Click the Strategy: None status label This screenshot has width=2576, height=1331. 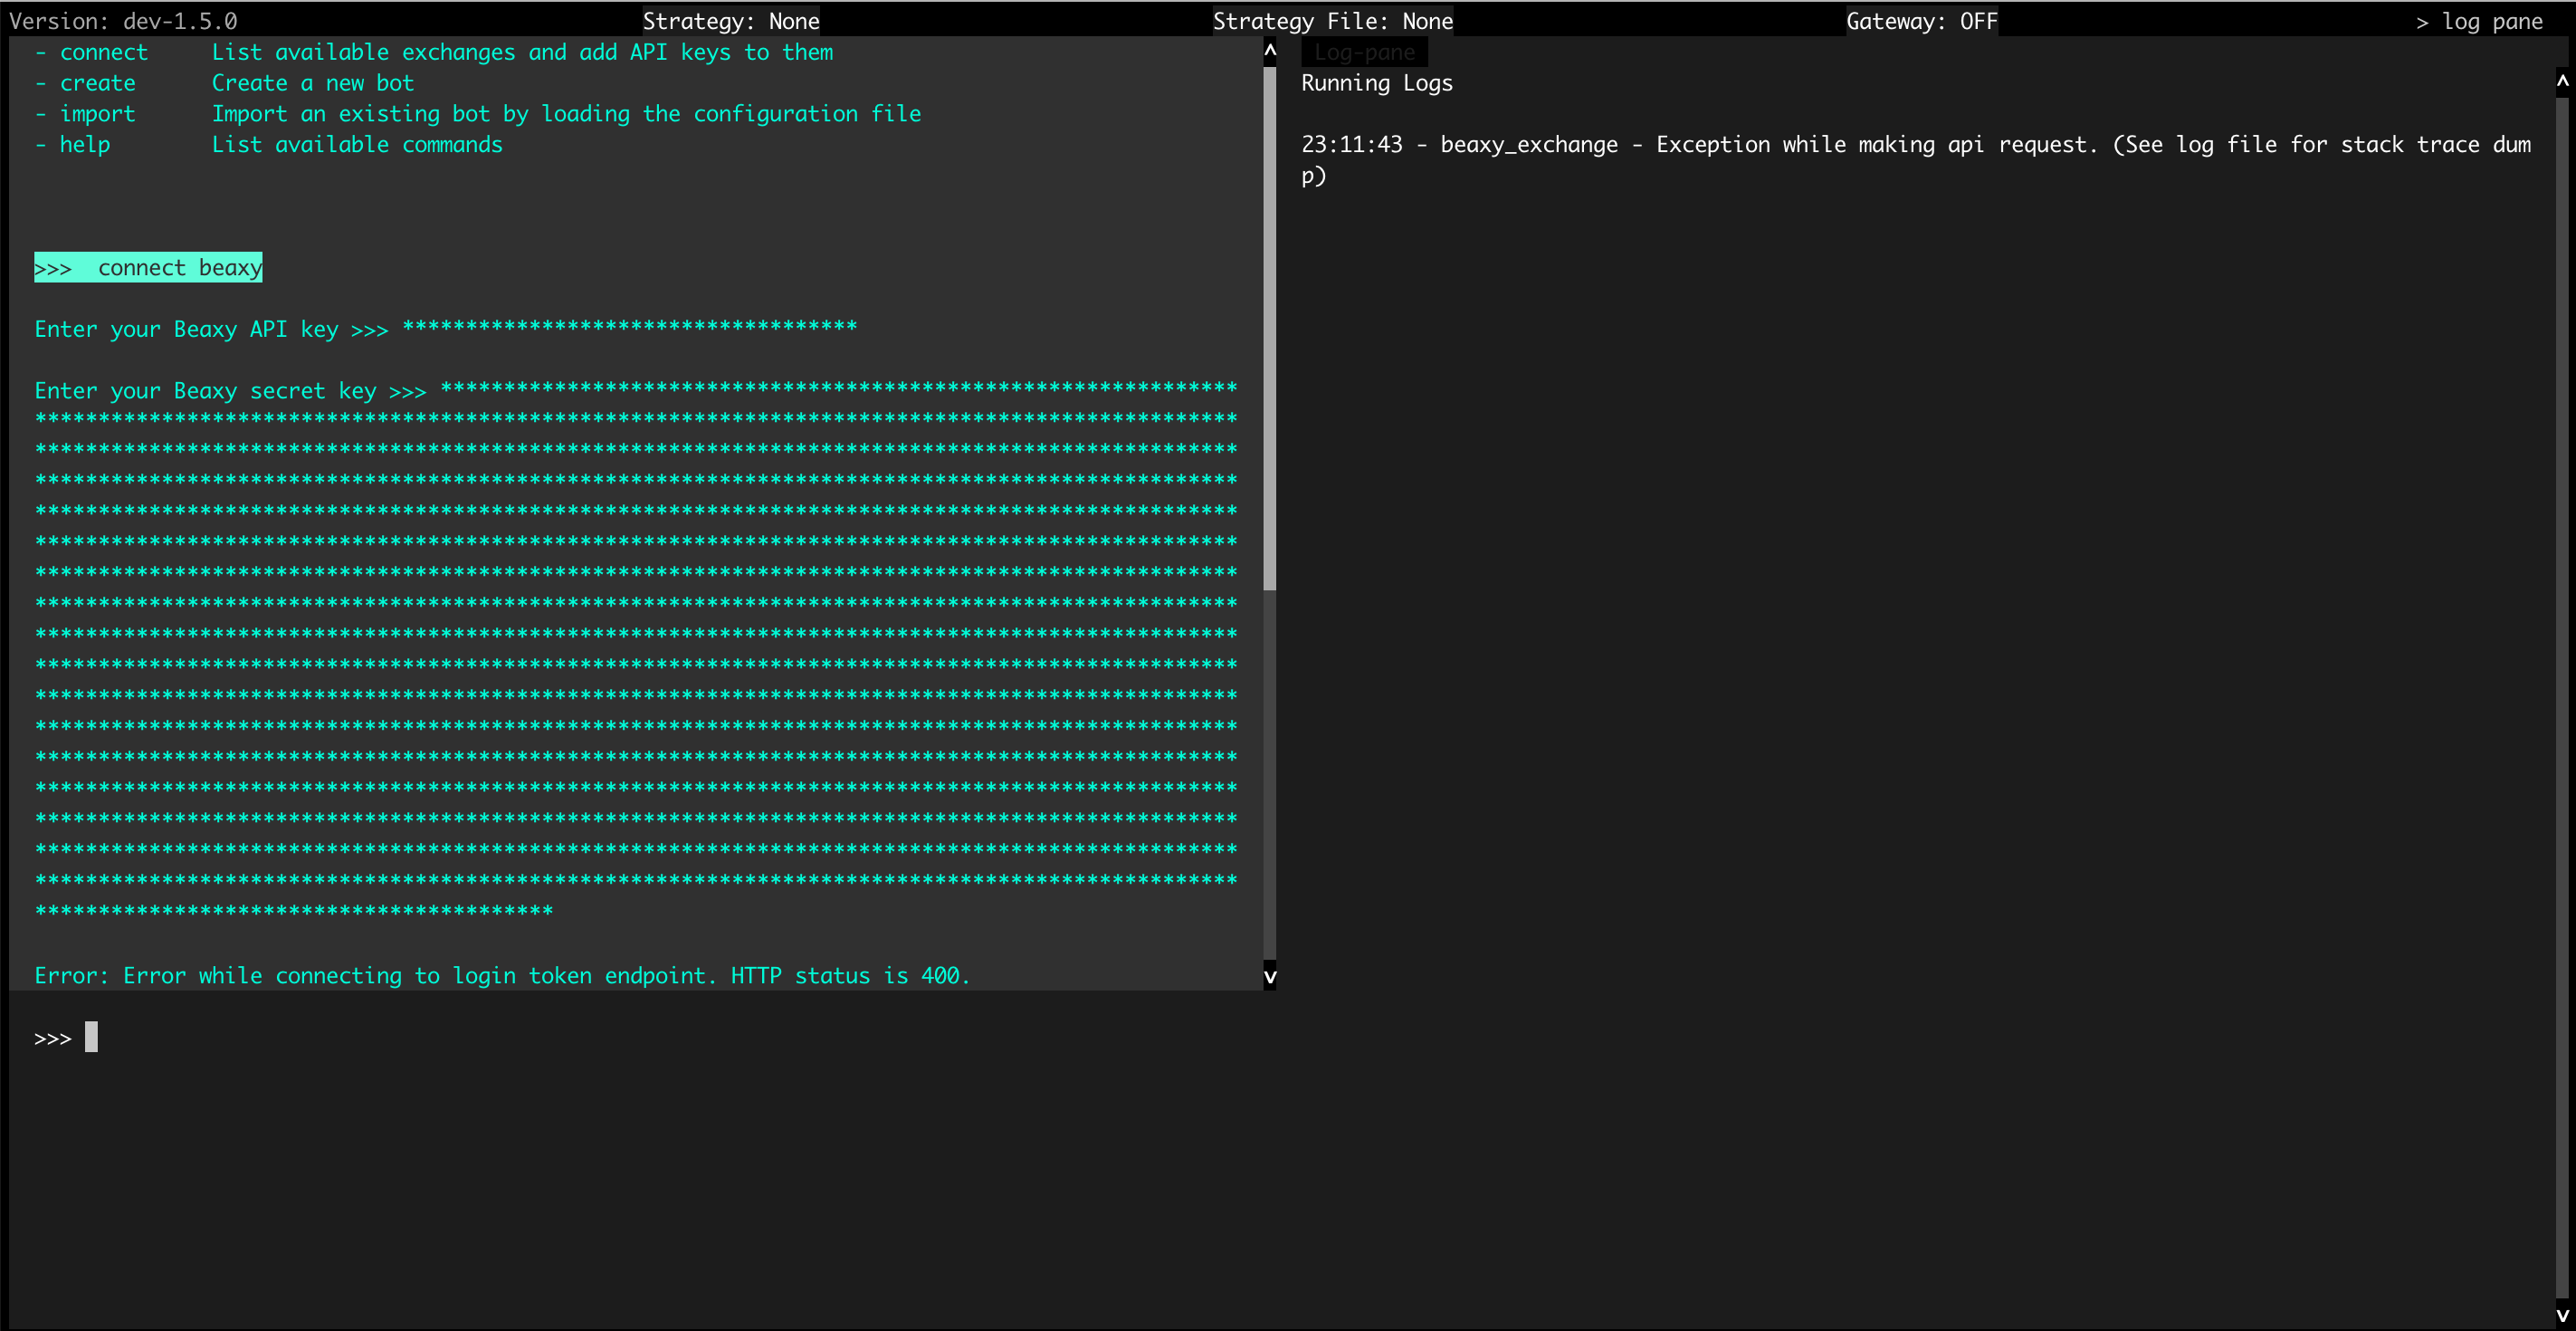pos(731,21)
